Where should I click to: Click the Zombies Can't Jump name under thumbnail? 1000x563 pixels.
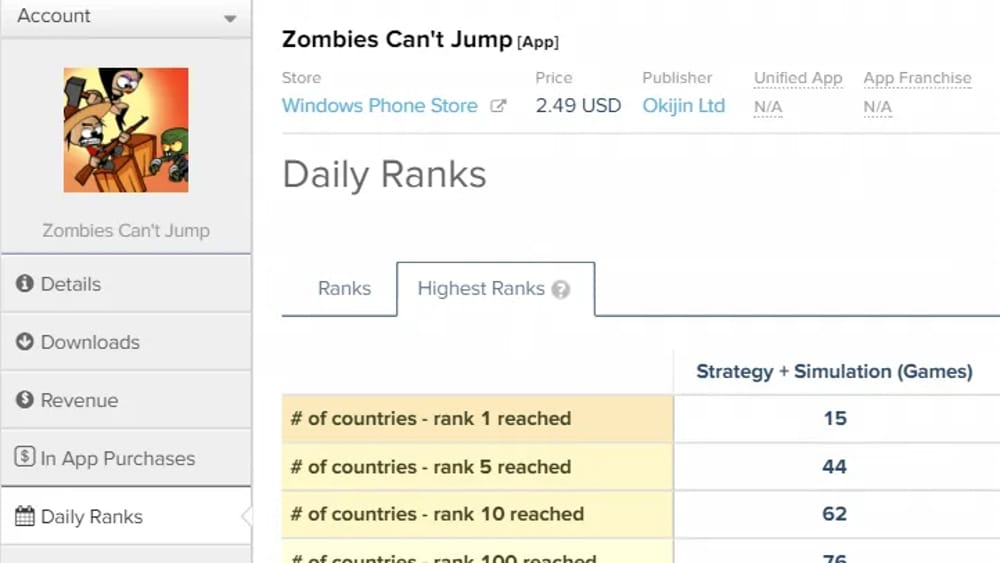[x=126, y=230]
